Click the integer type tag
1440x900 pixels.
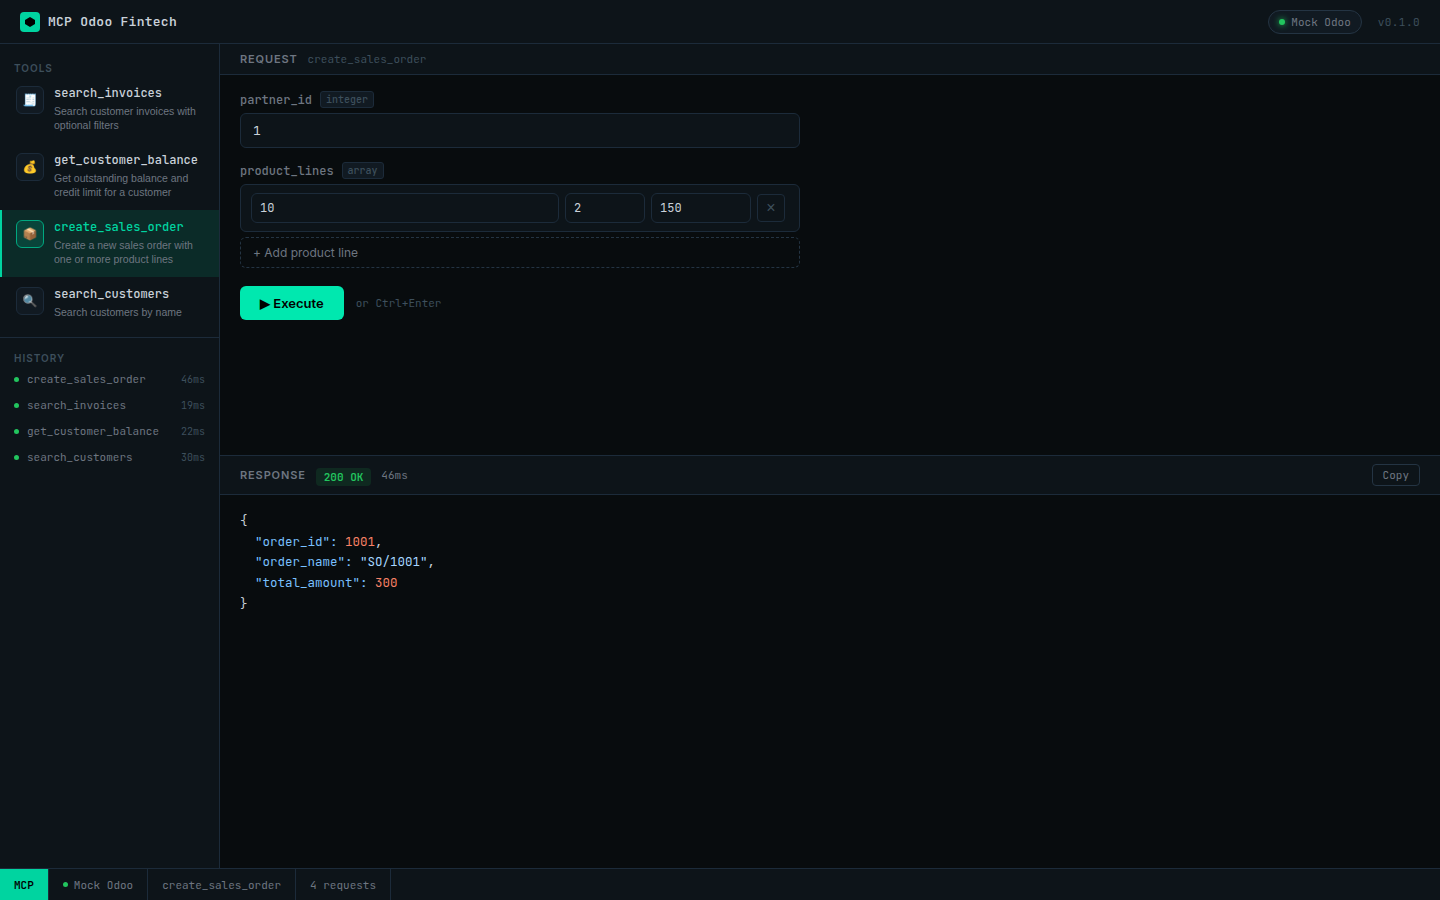347,100
